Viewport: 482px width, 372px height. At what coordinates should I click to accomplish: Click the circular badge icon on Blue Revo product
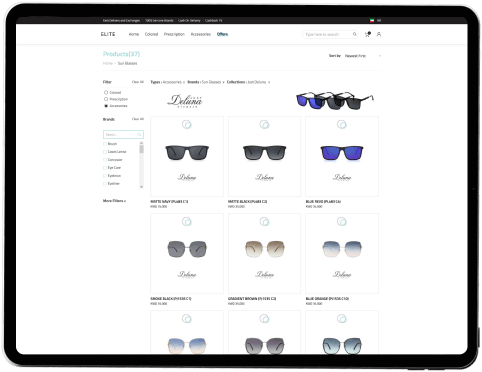342,125
